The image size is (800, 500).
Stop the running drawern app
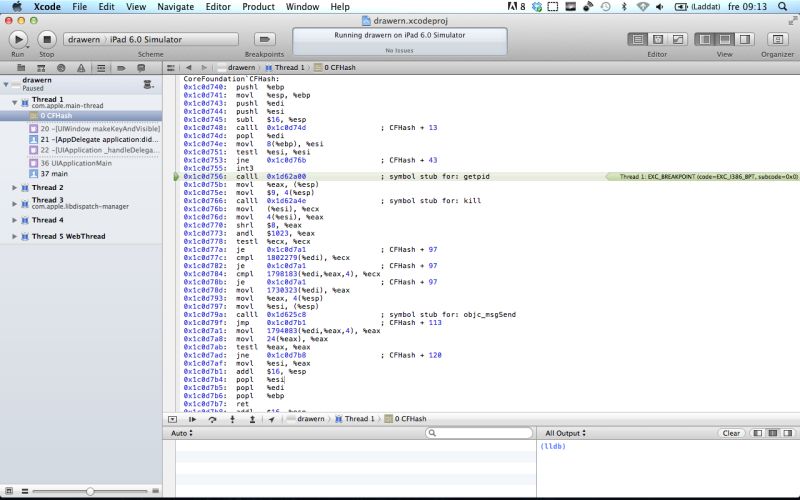pos(46,39)
